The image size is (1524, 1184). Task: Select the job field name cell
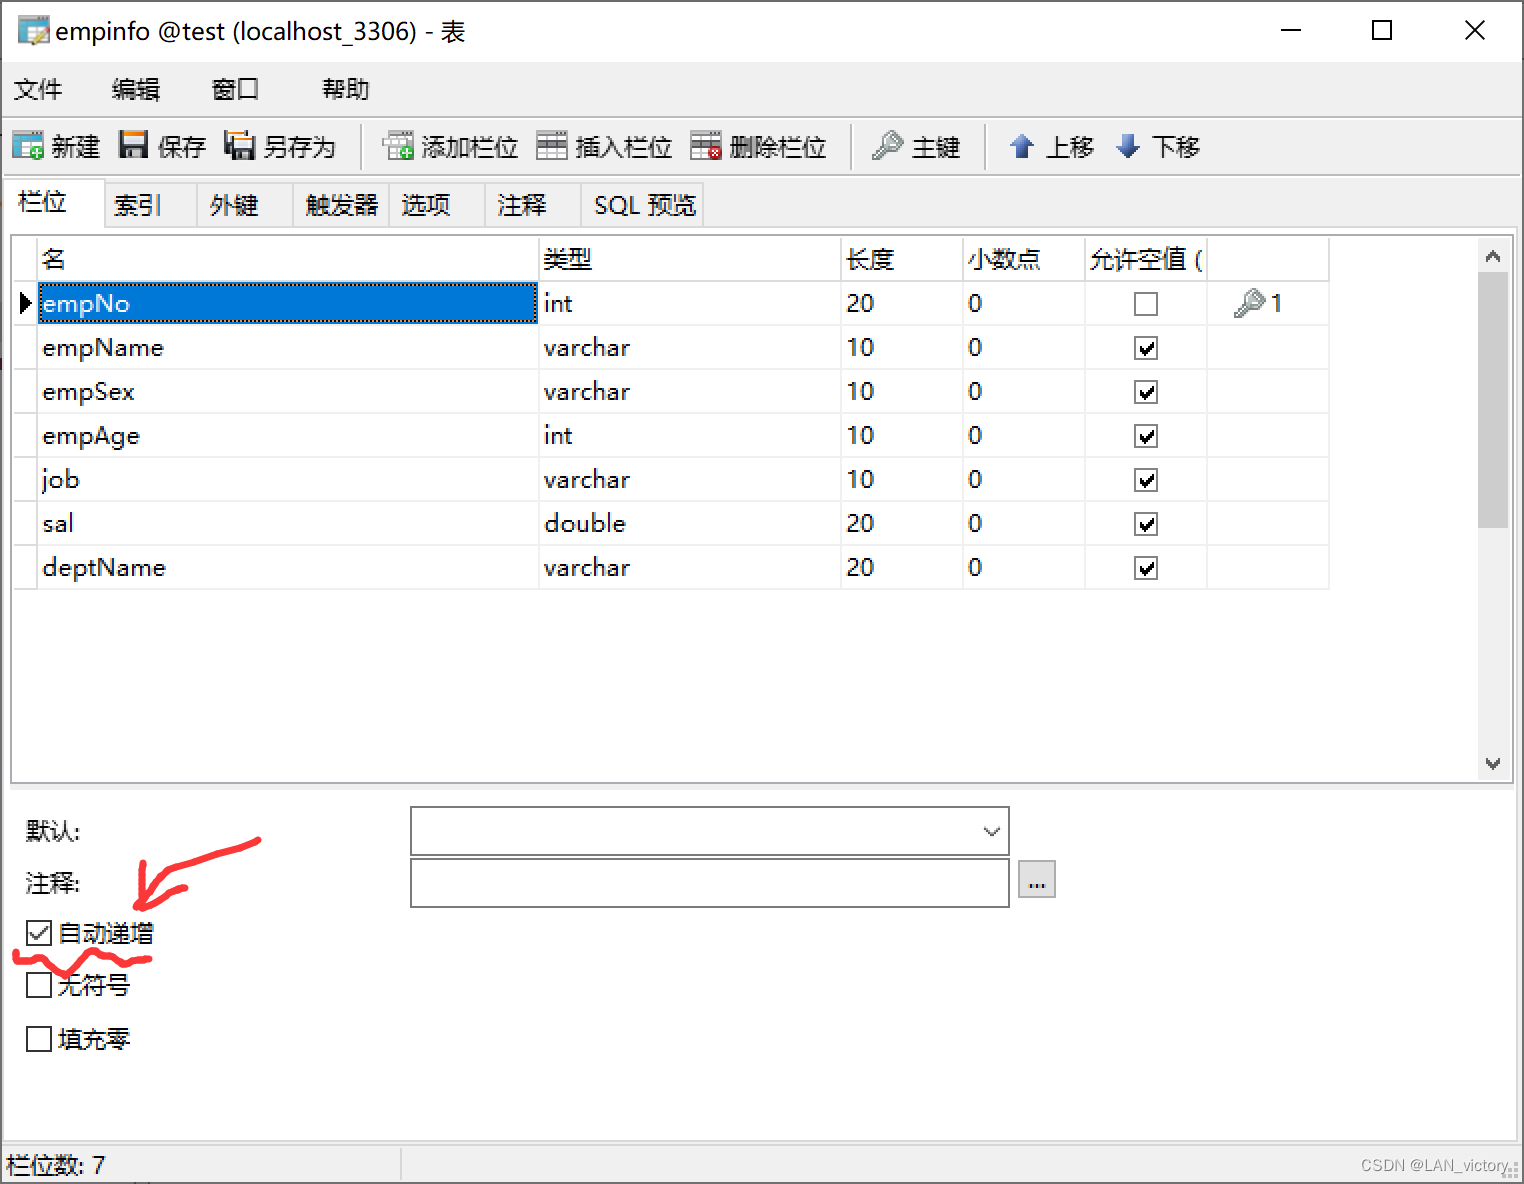288,479
